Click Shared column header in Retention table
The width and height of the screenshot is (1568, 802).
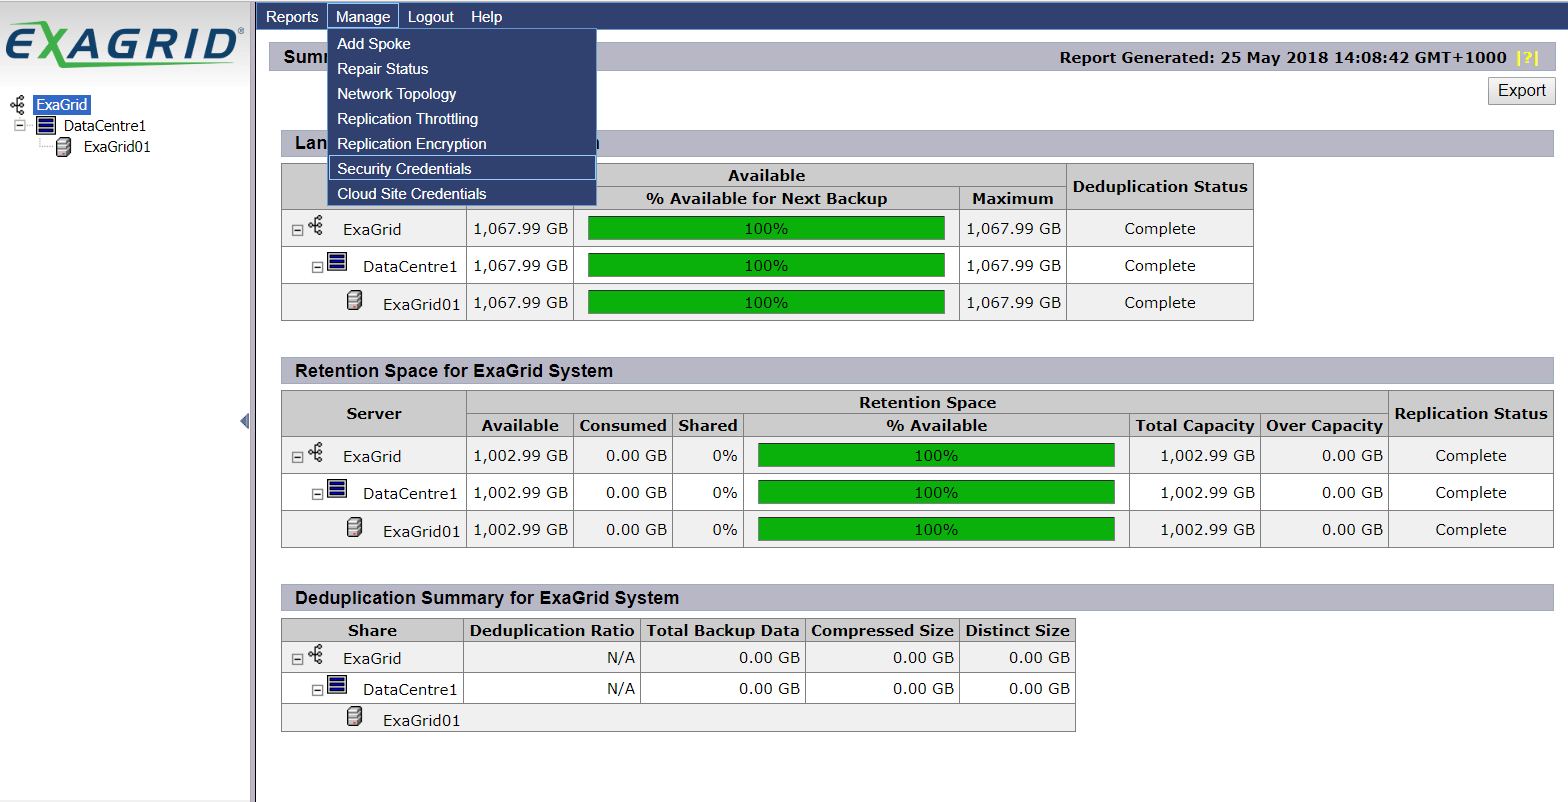(708, 426)
